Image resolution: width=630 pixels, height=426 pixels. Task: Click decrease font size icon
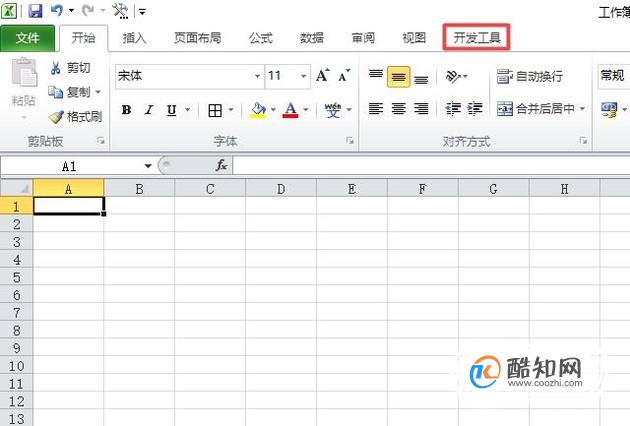(344, 76)
